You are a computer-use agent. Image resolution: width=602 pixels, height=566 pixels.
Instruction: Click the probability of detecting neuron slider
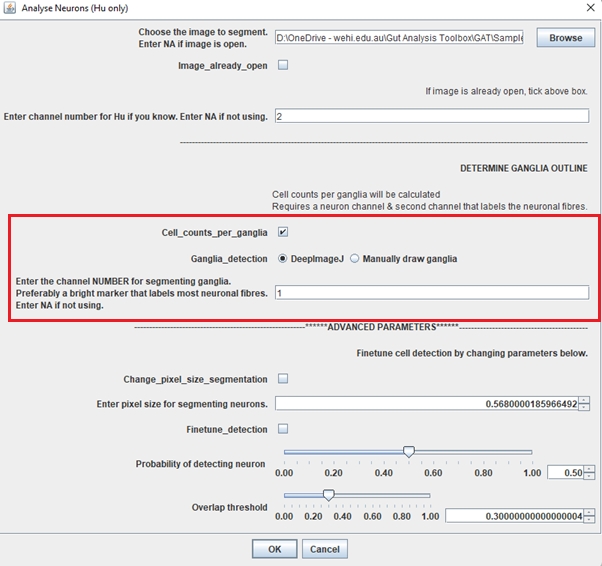coord(408,453)
